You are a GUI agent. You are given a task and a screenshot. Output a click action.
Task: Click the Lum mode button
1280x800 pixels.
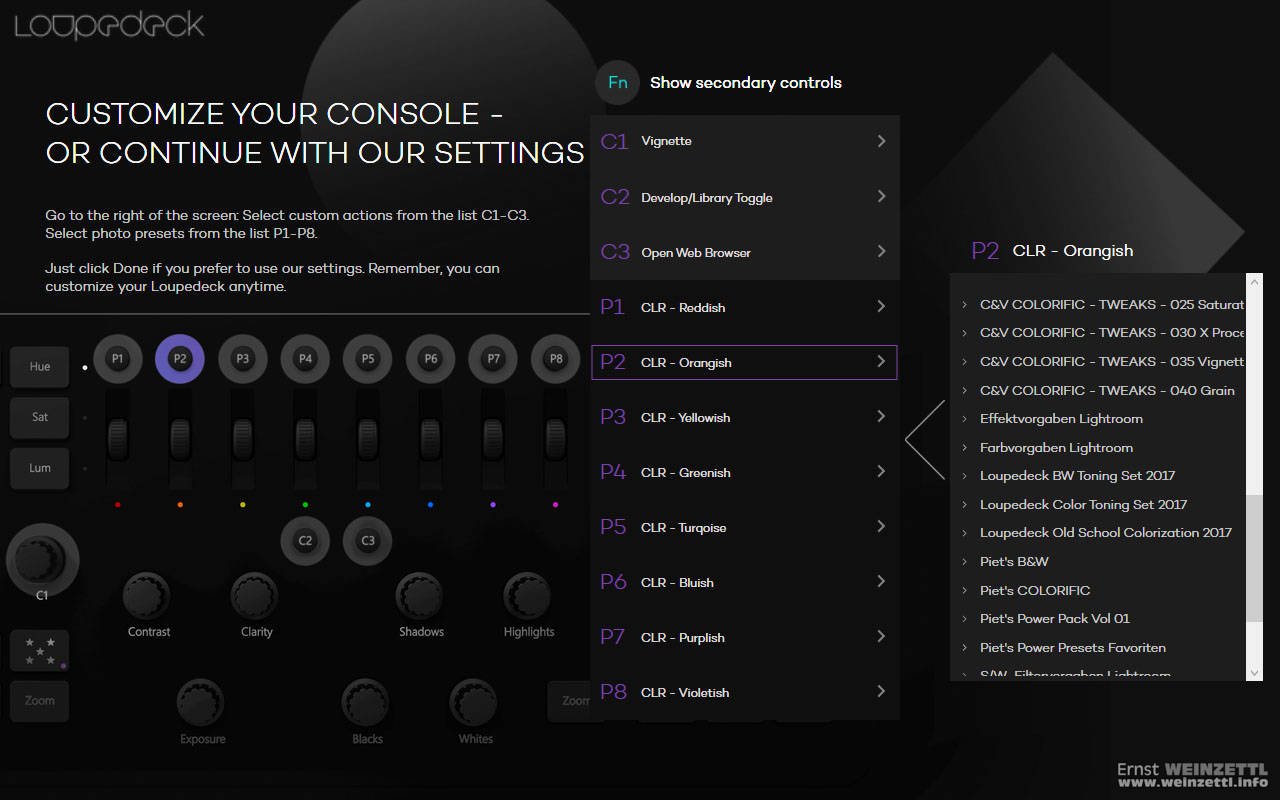pyautogui.click(x=40, y=468)
